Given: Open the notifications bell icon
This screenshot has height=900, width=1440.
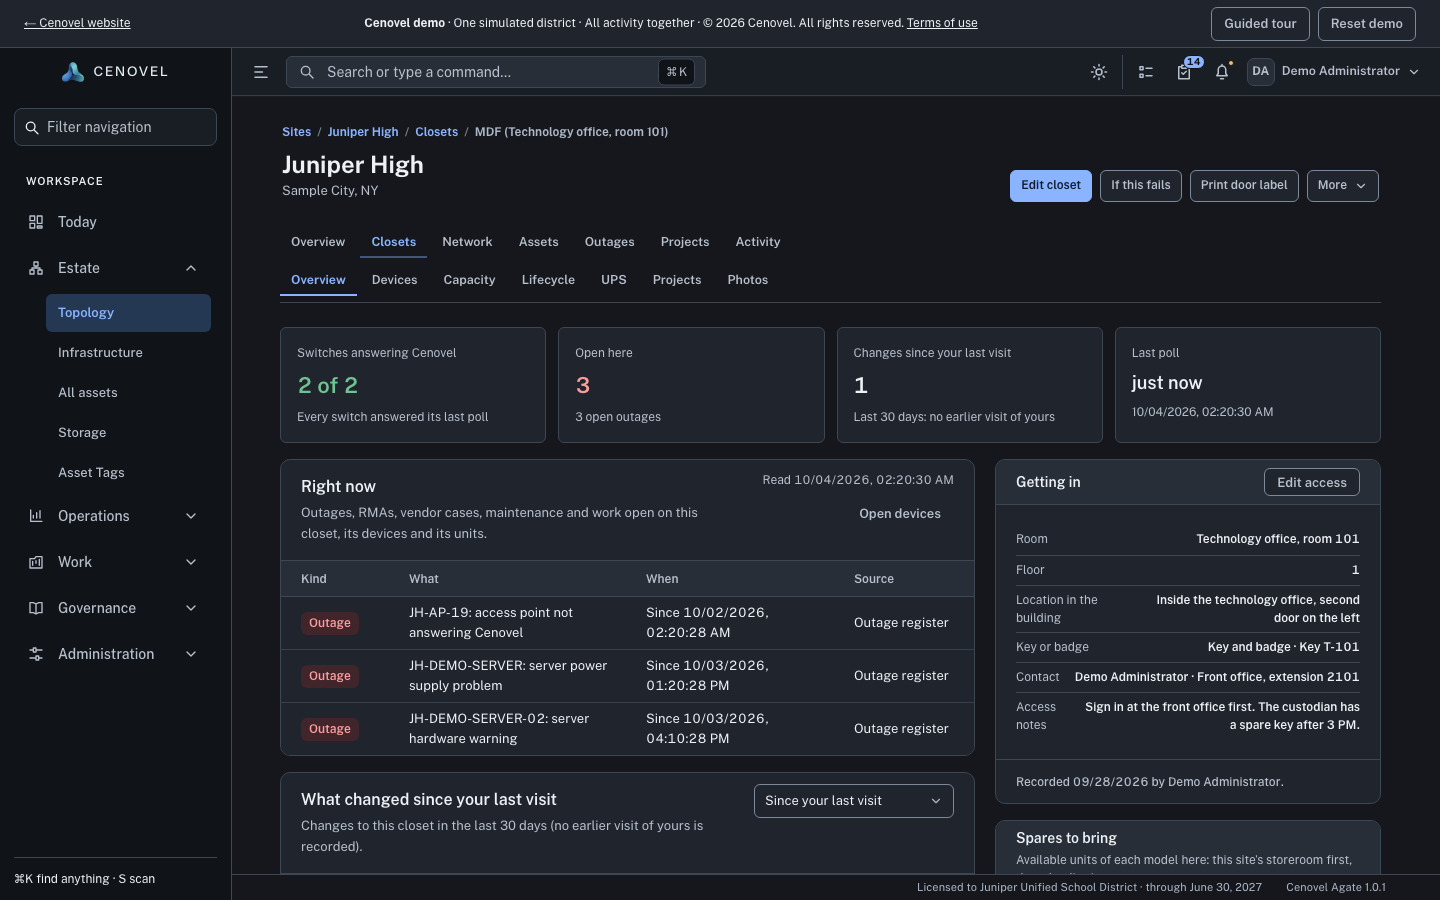Looking at the screenshot, I should [x=1222, y=72].
